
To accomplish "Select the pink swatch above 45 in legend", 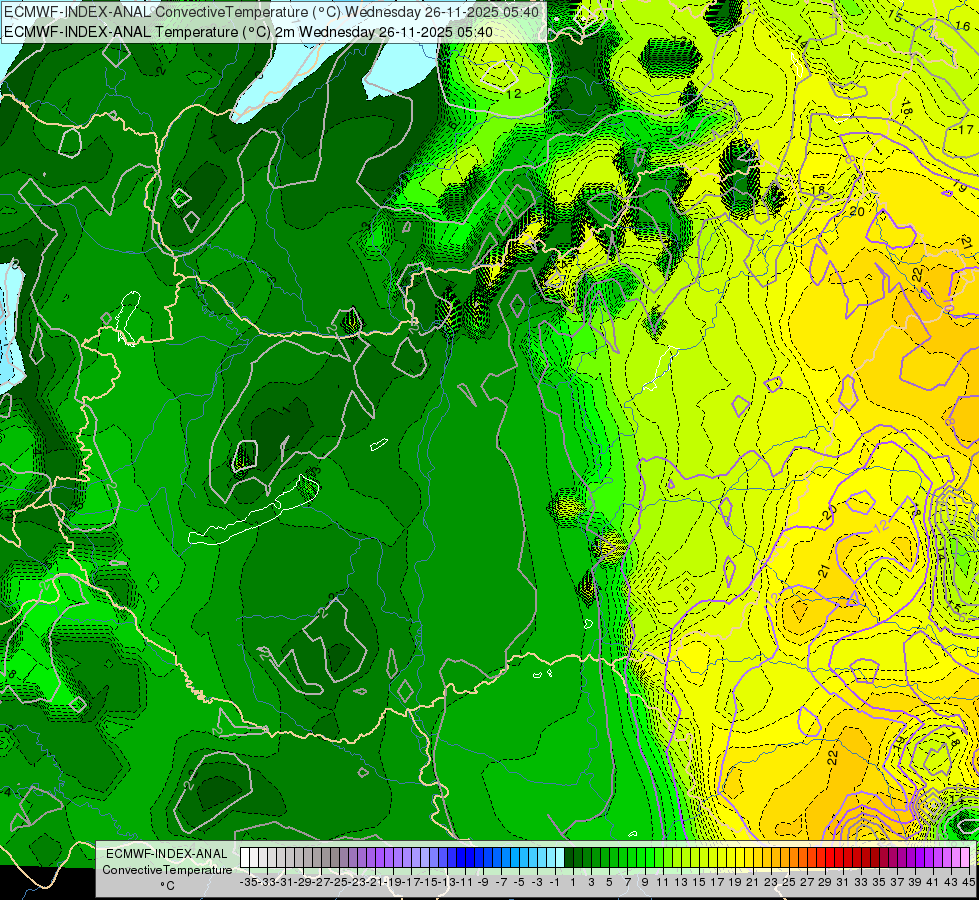I will pos(965,857).
